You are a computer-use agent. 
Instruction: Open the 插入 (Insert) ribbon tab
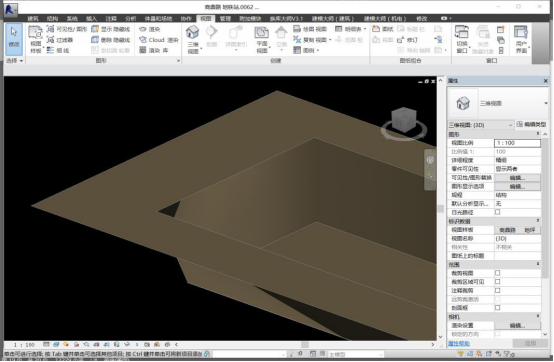[x=92, y=18]
